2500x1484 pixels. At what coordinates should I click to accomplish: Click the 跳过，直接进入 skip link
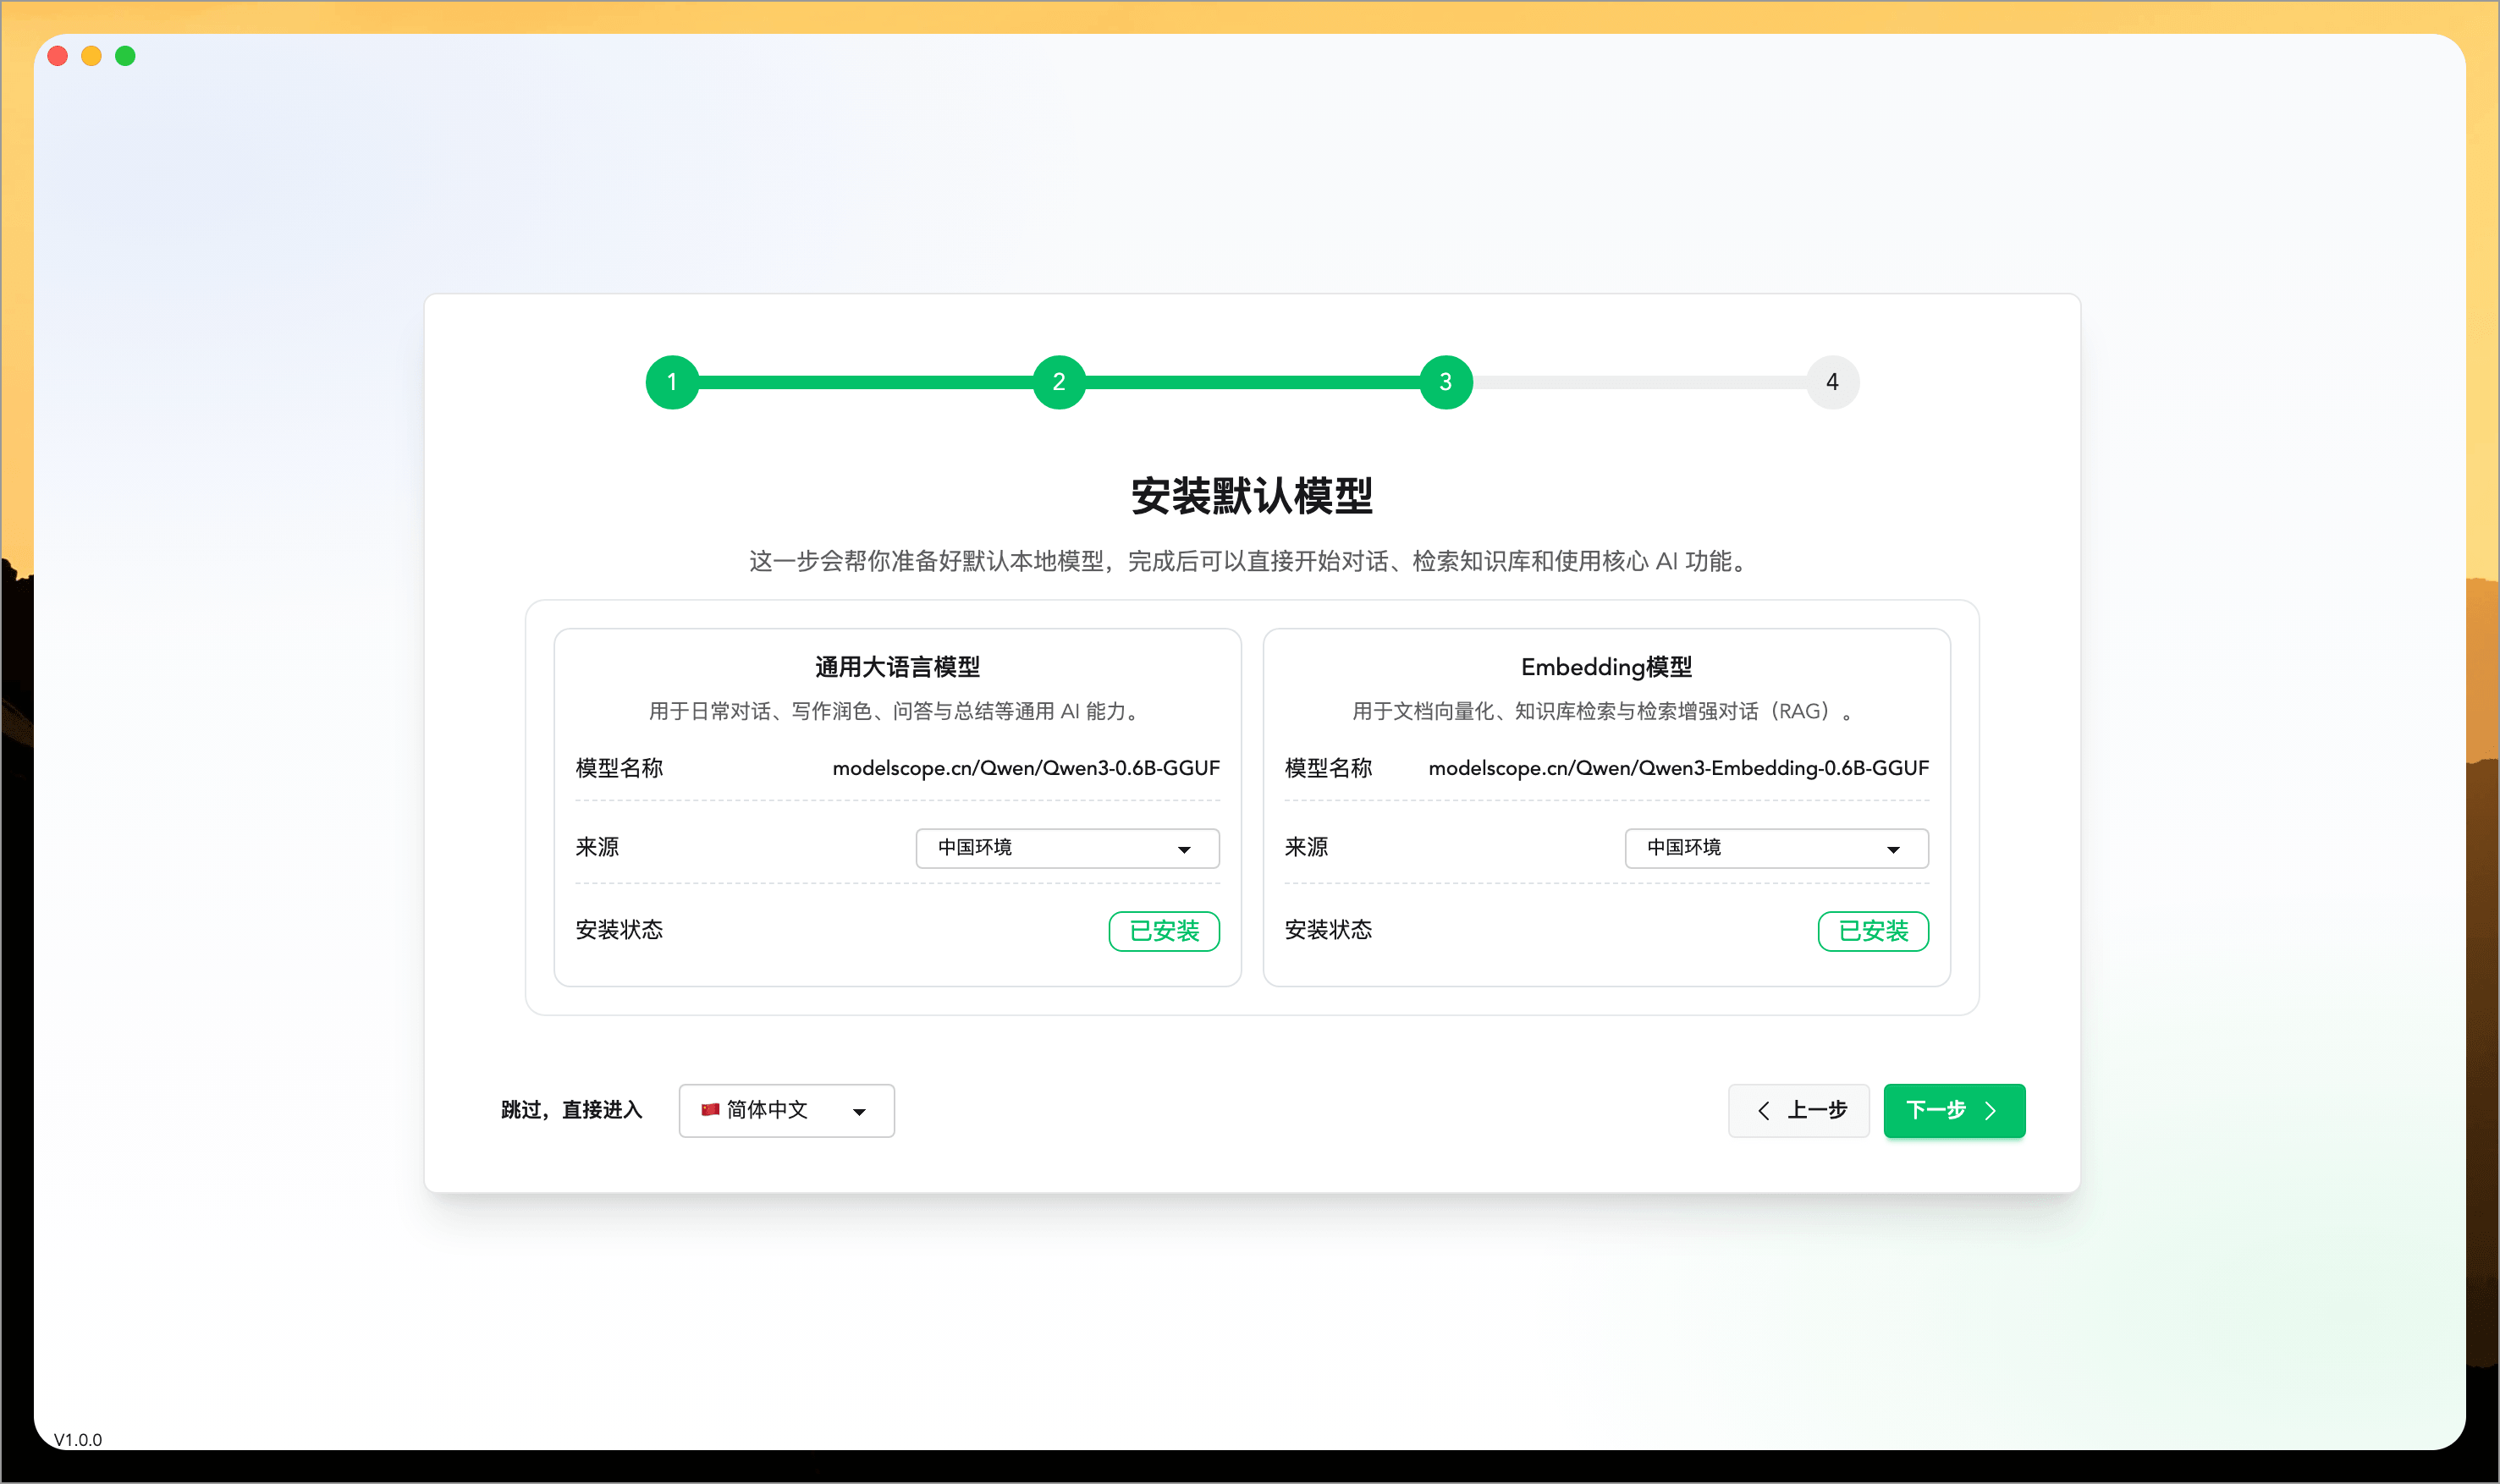[570, 1110]
